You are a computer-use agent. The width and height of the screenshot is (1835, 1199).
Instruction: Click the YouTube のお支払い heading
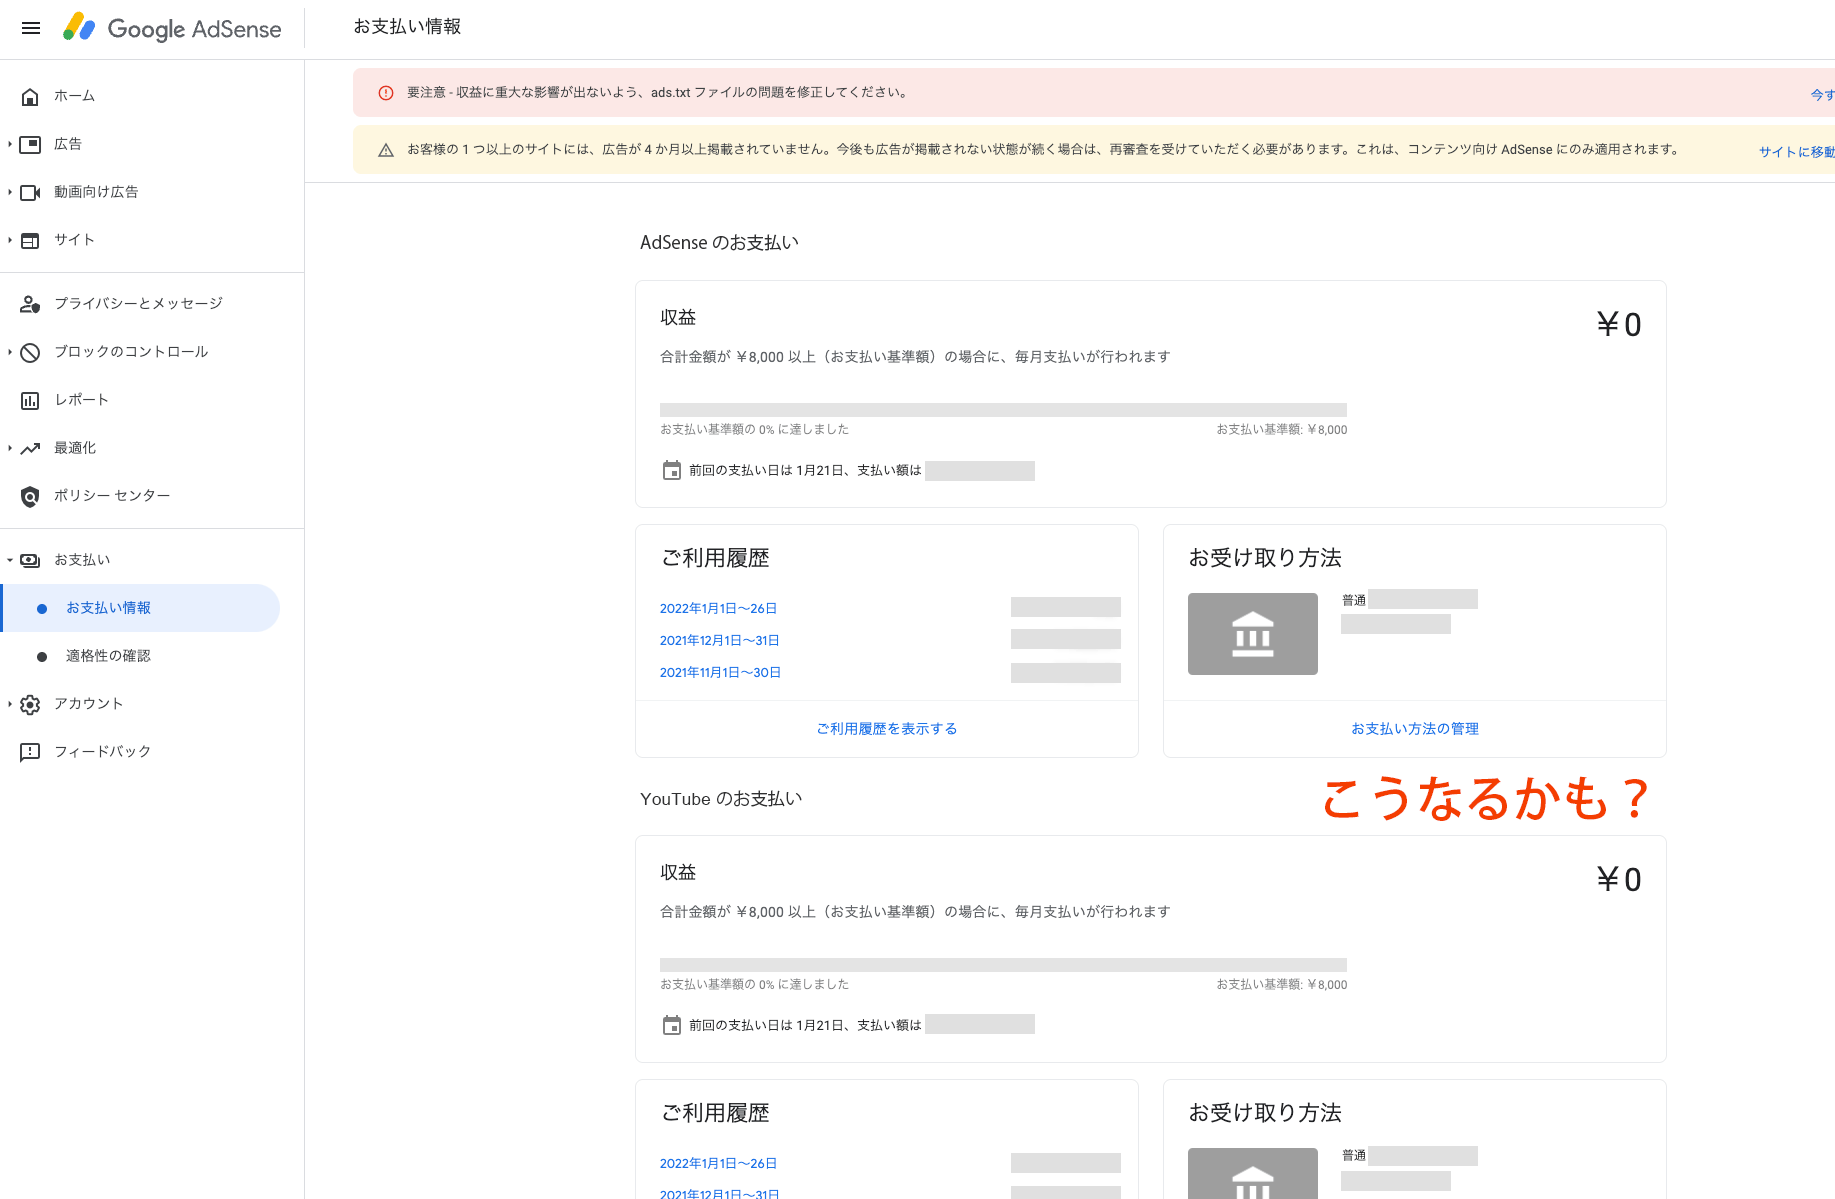[x=721, y=799]
